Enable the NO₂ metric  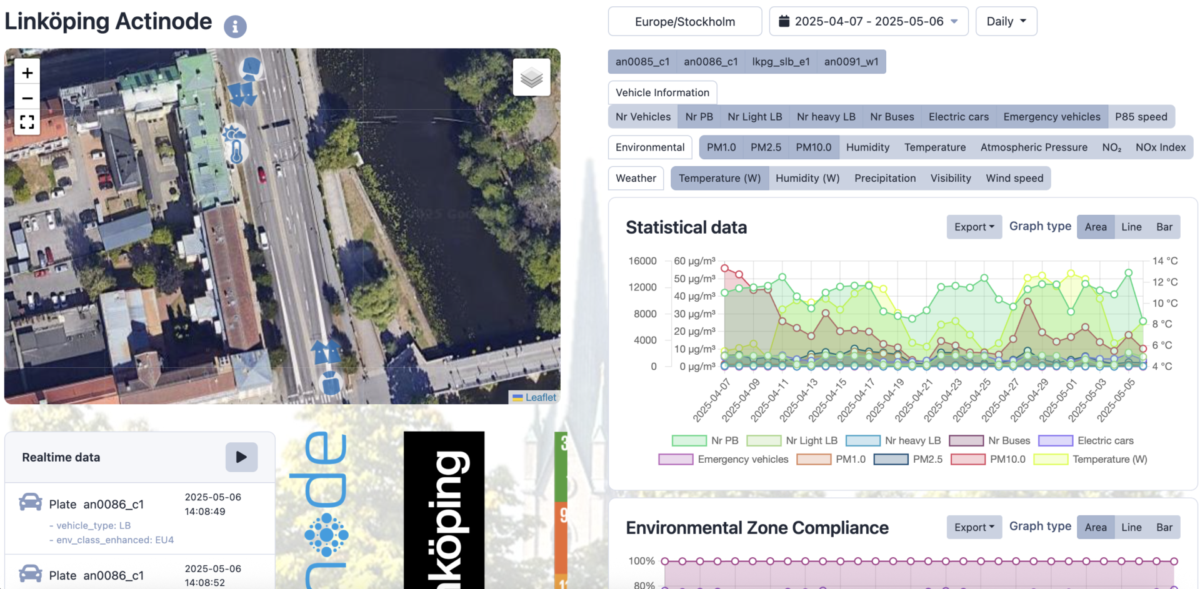coord(1112,147)
